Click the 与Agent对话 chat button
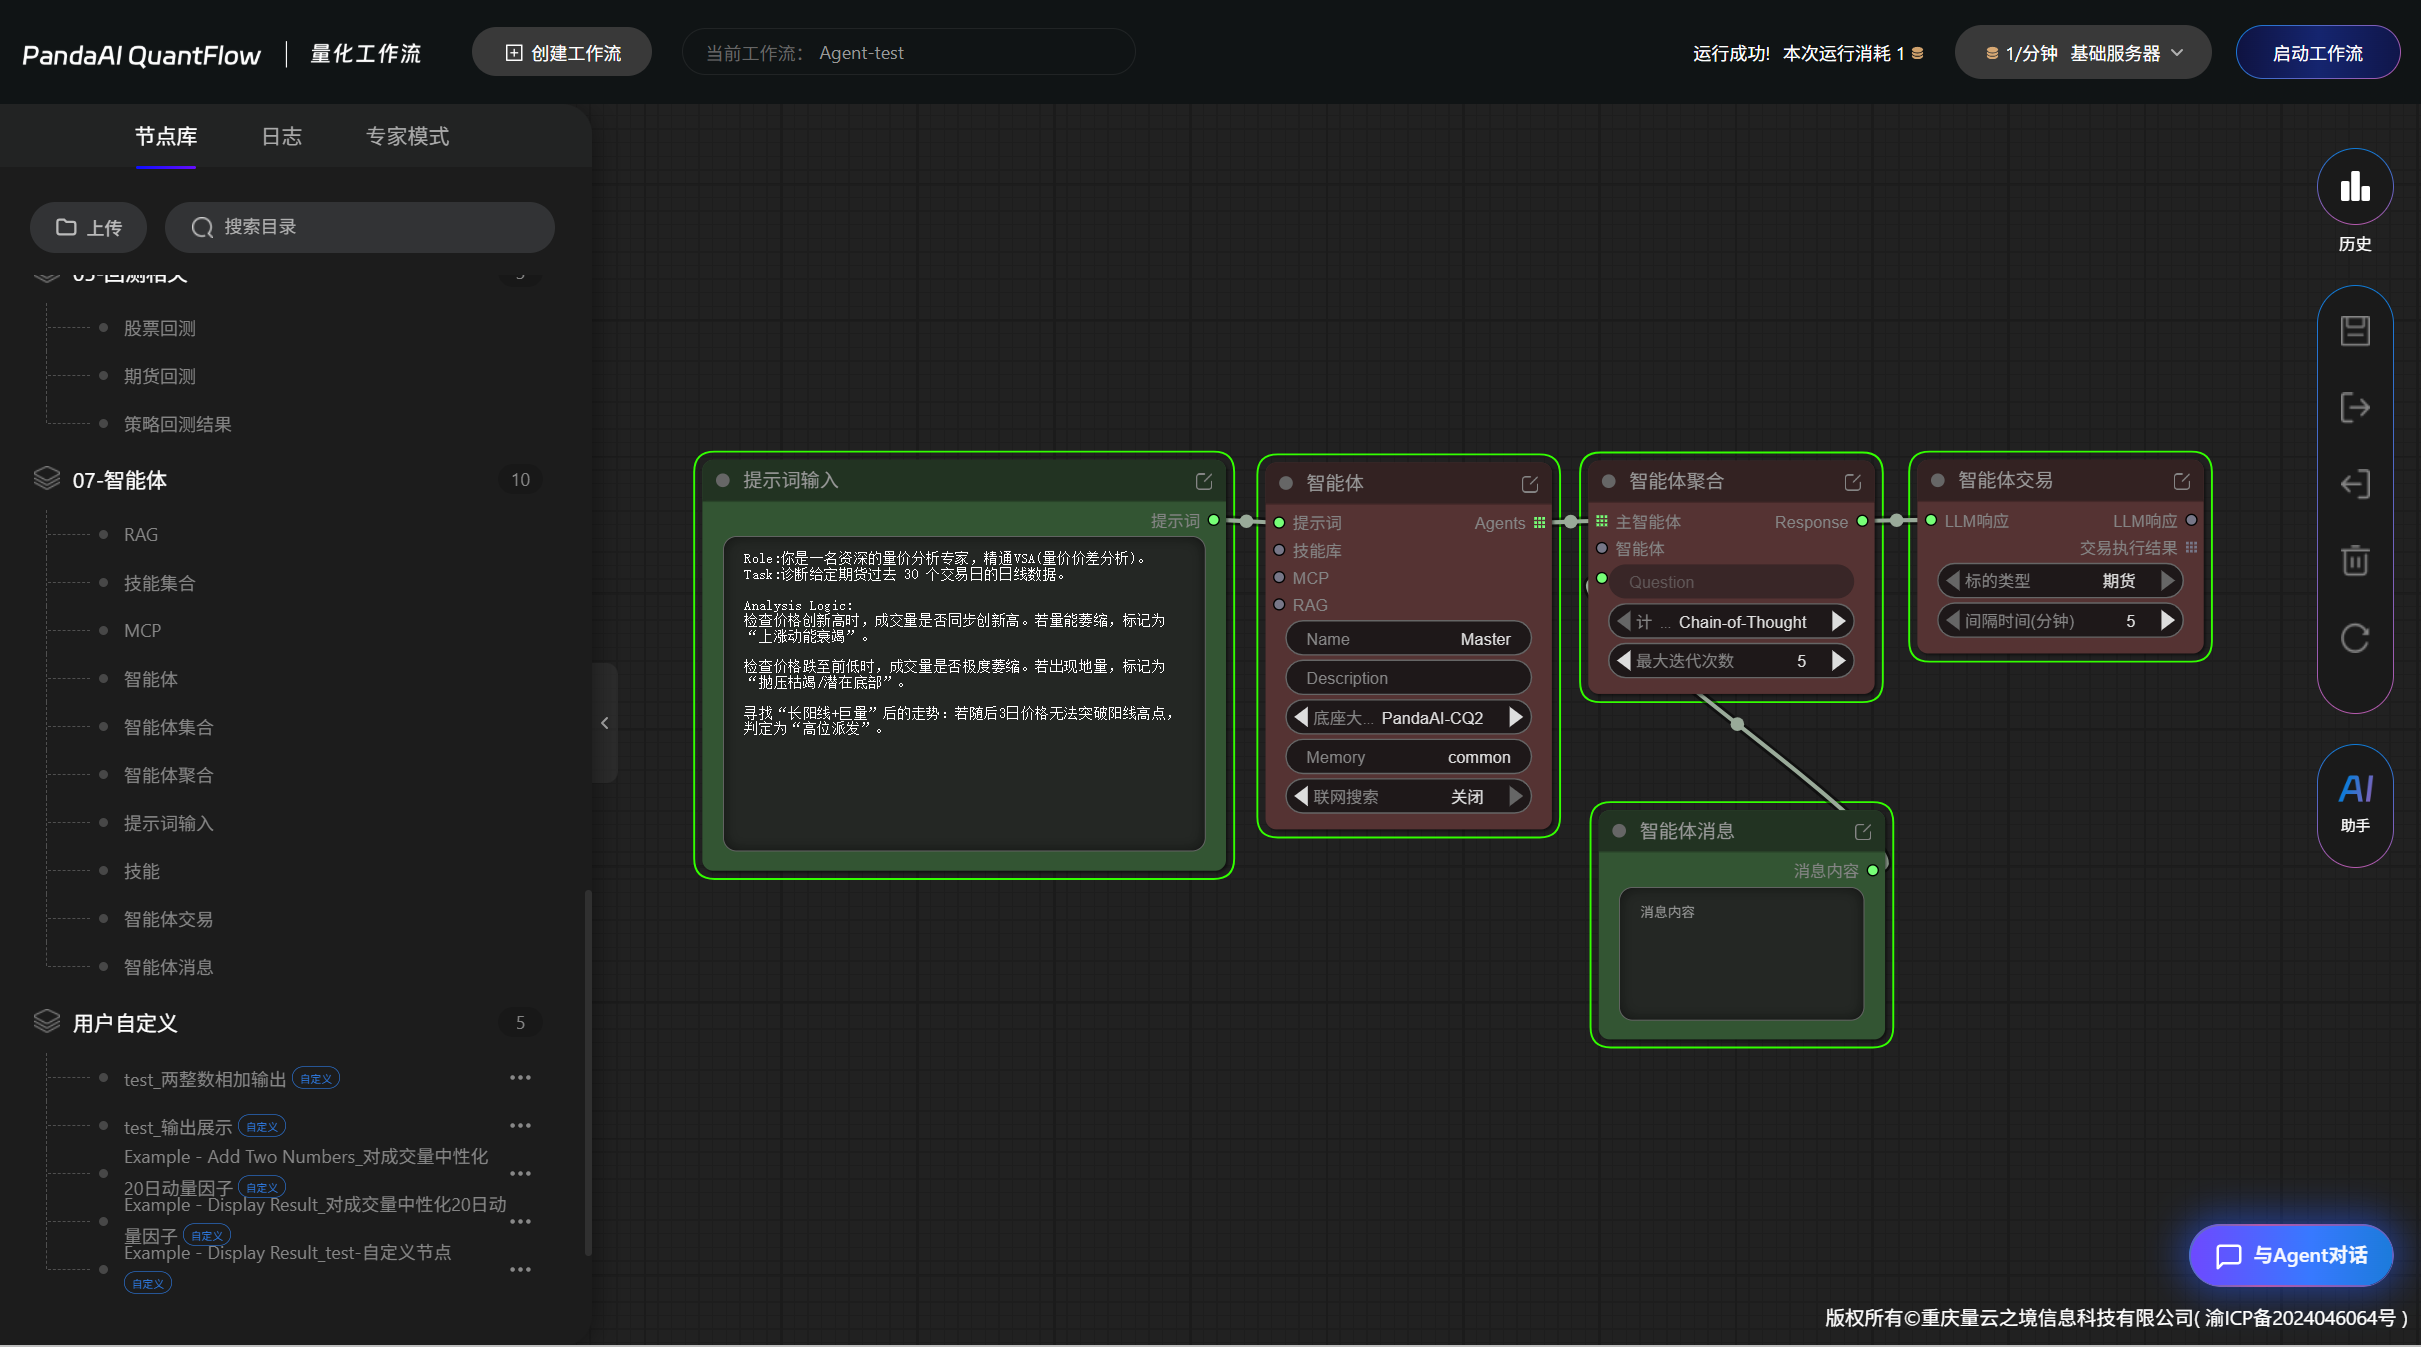Screen dimensions: 2421x1347 click(2291, 1255)
